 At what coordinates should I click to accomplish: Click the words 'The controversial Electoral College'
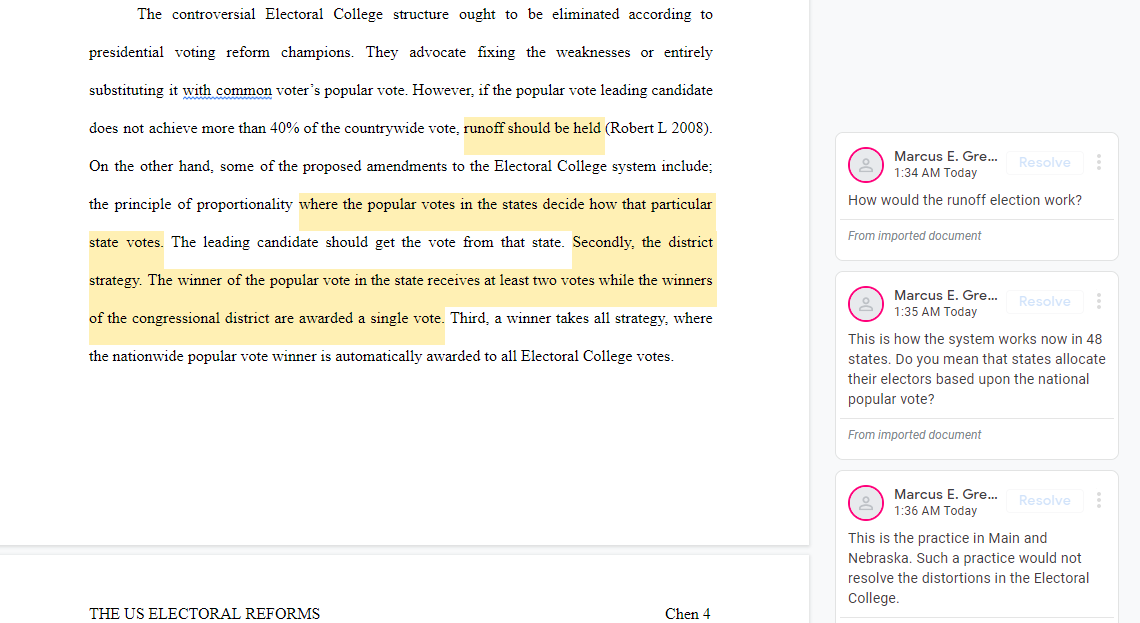pos(260,15)
